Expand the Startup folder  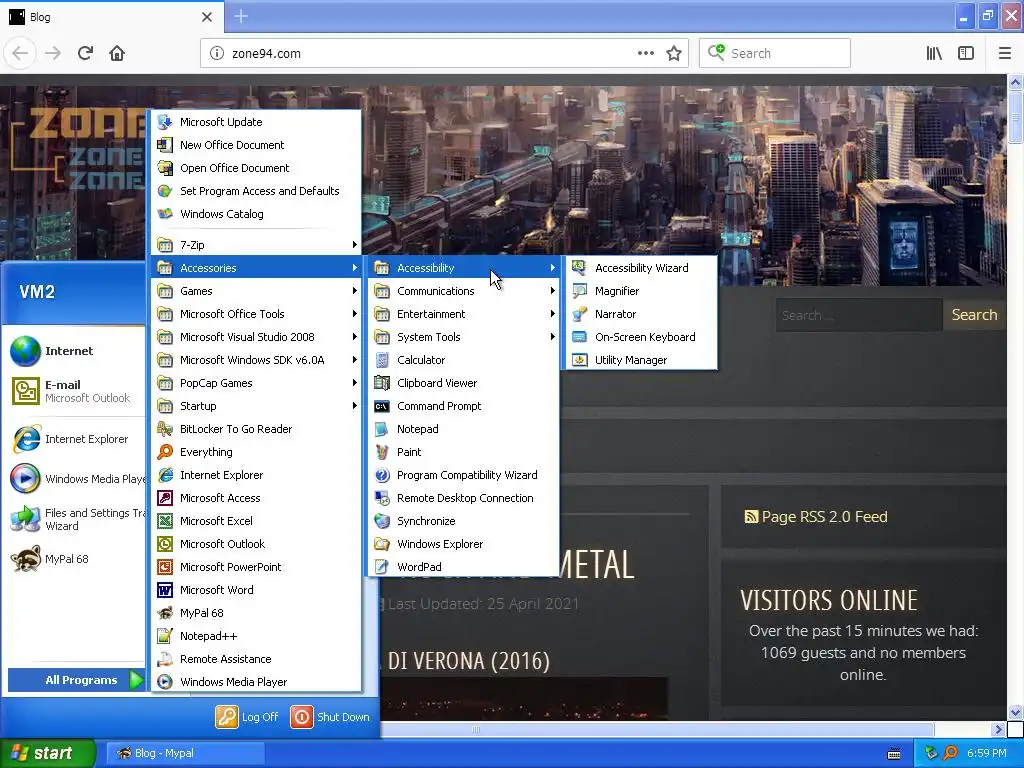click(x=256, y=406)
